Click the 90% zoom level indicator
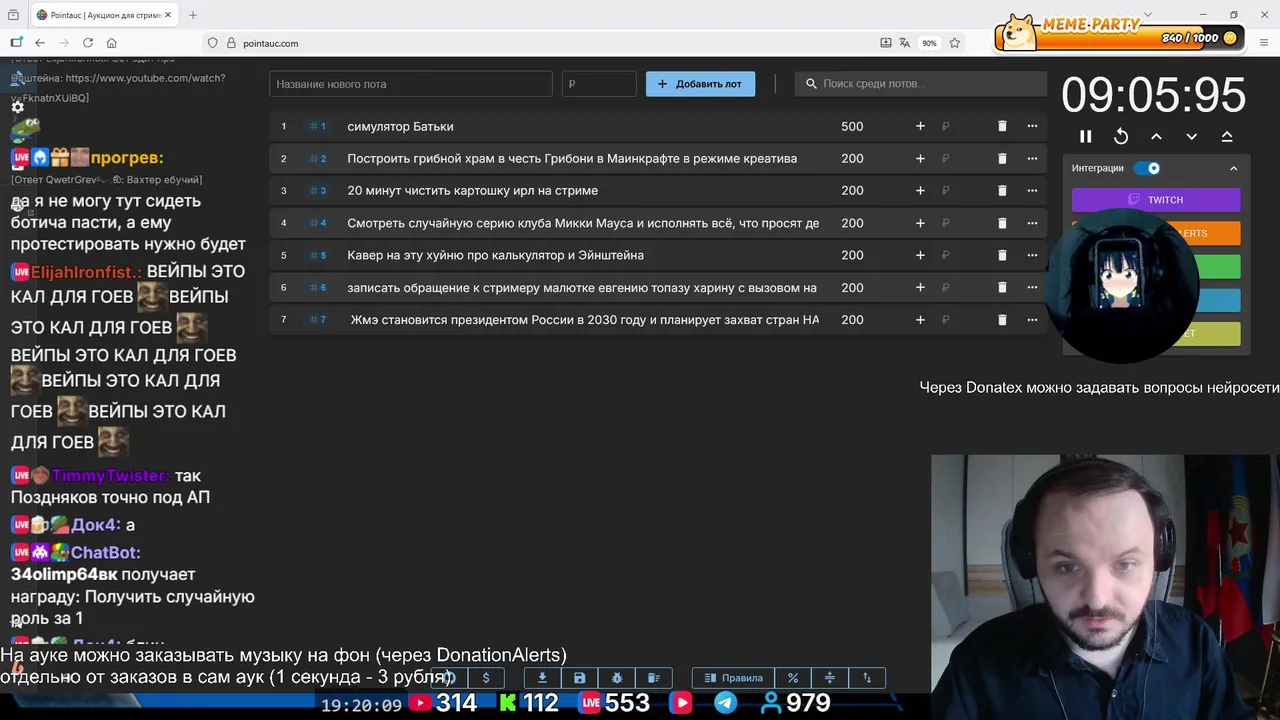Viewport: 1280px width, 720px height. tap(929, 43)
